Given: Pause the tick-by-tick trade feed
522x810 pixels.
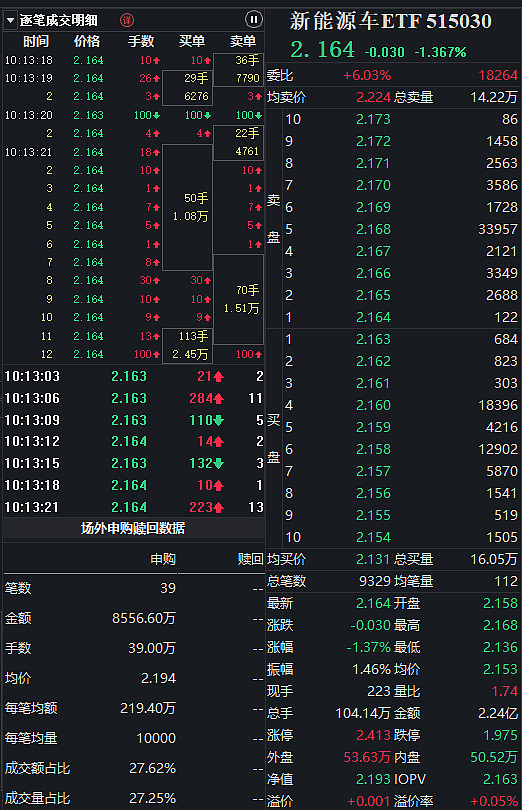Looking at the screenshot, I should (253, 20).
